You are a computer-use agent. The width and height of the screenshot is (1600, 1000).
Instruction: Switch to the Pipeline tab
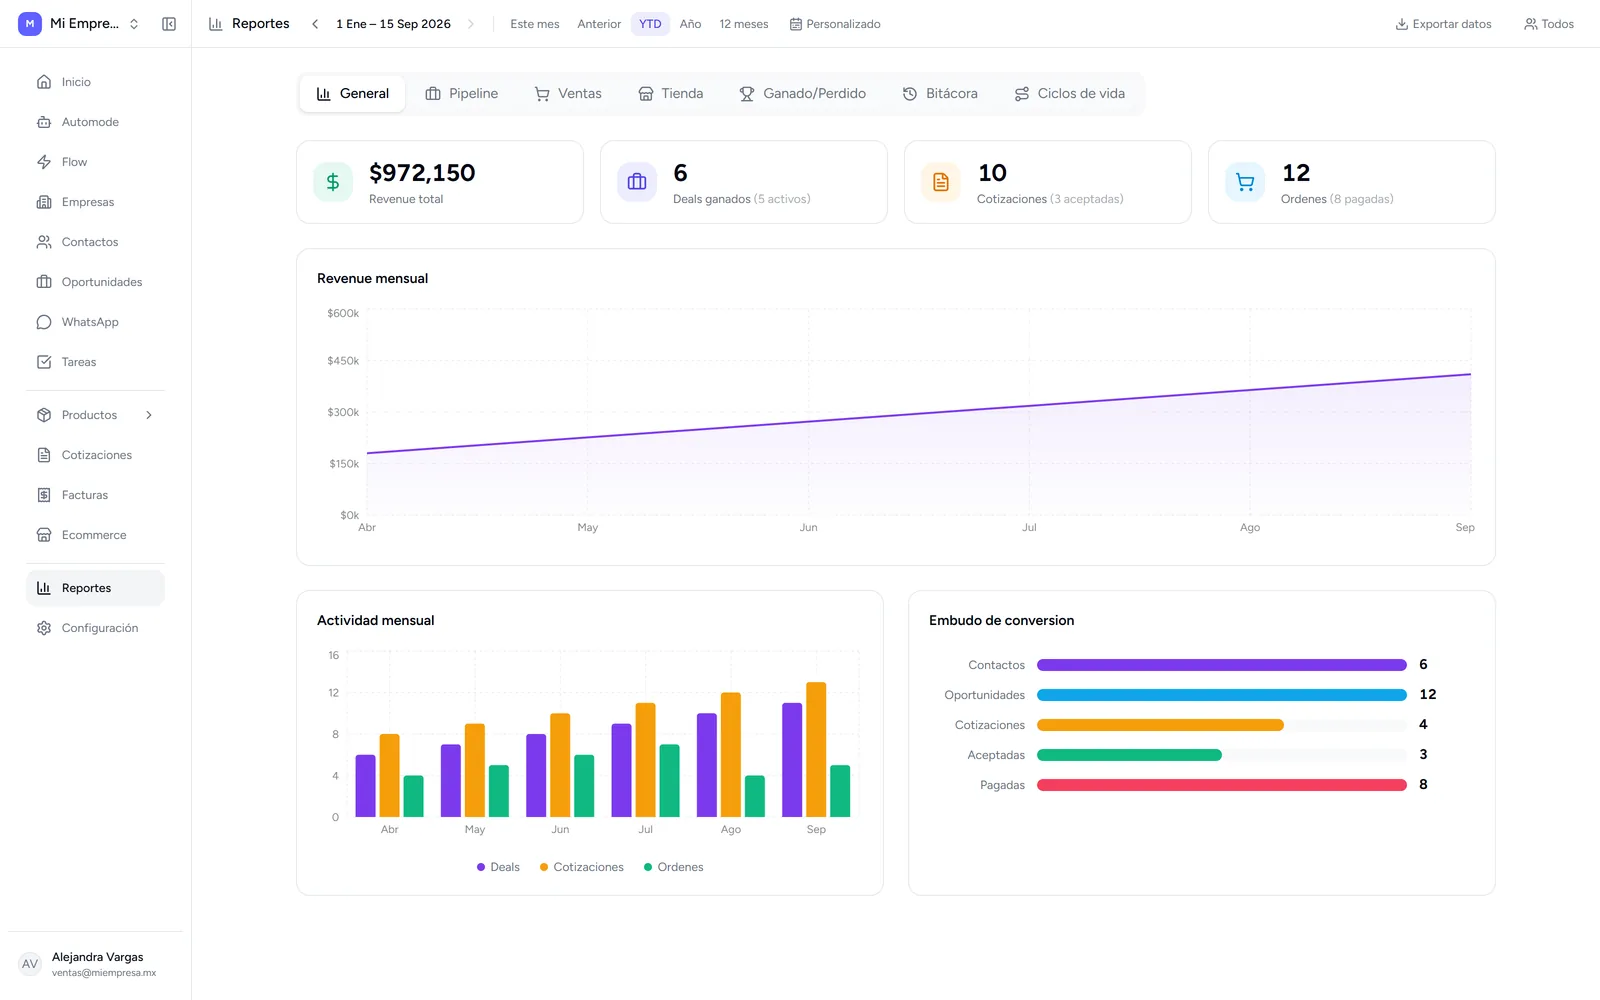462,94
